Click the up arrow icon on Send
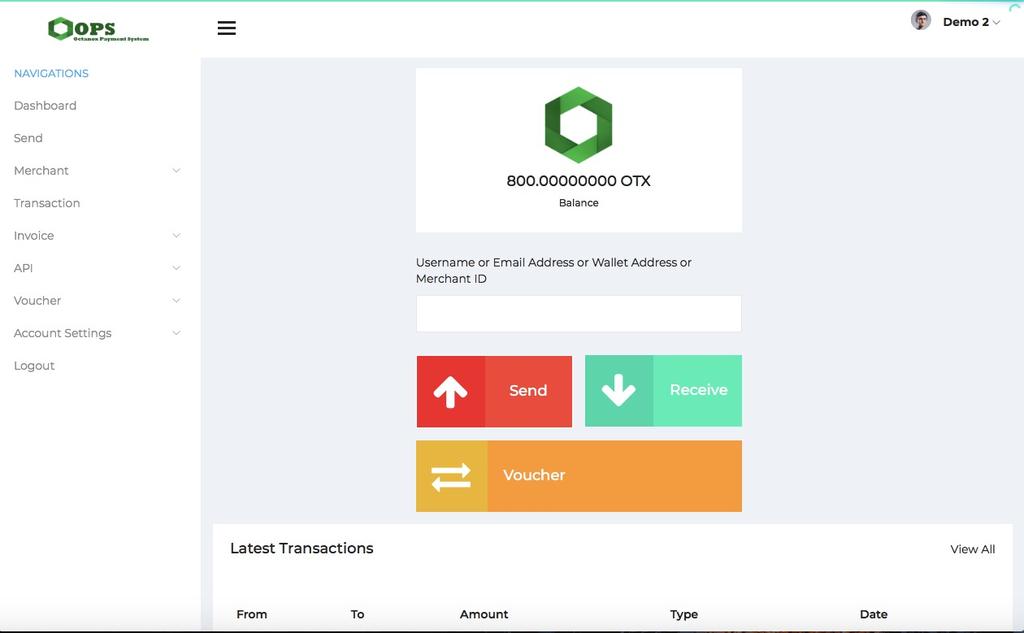 pyautogui.click(x=451, y=391)
